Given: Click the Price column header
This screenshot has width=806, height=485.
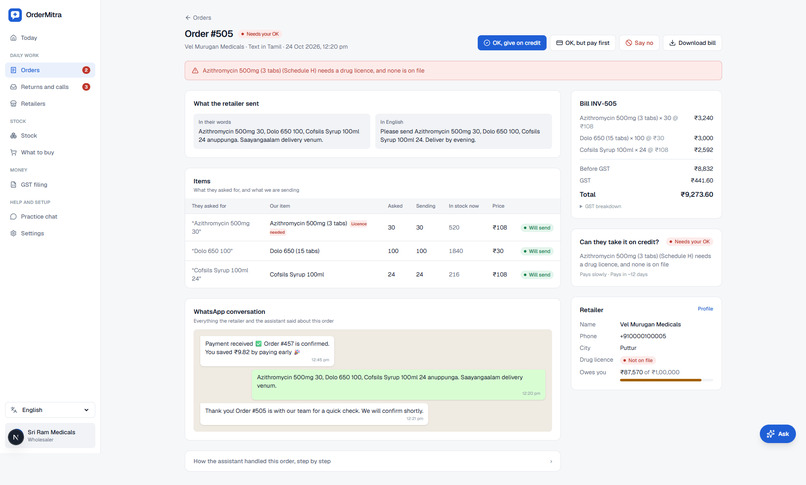Looking at the screenshot, I should (498, 206).
